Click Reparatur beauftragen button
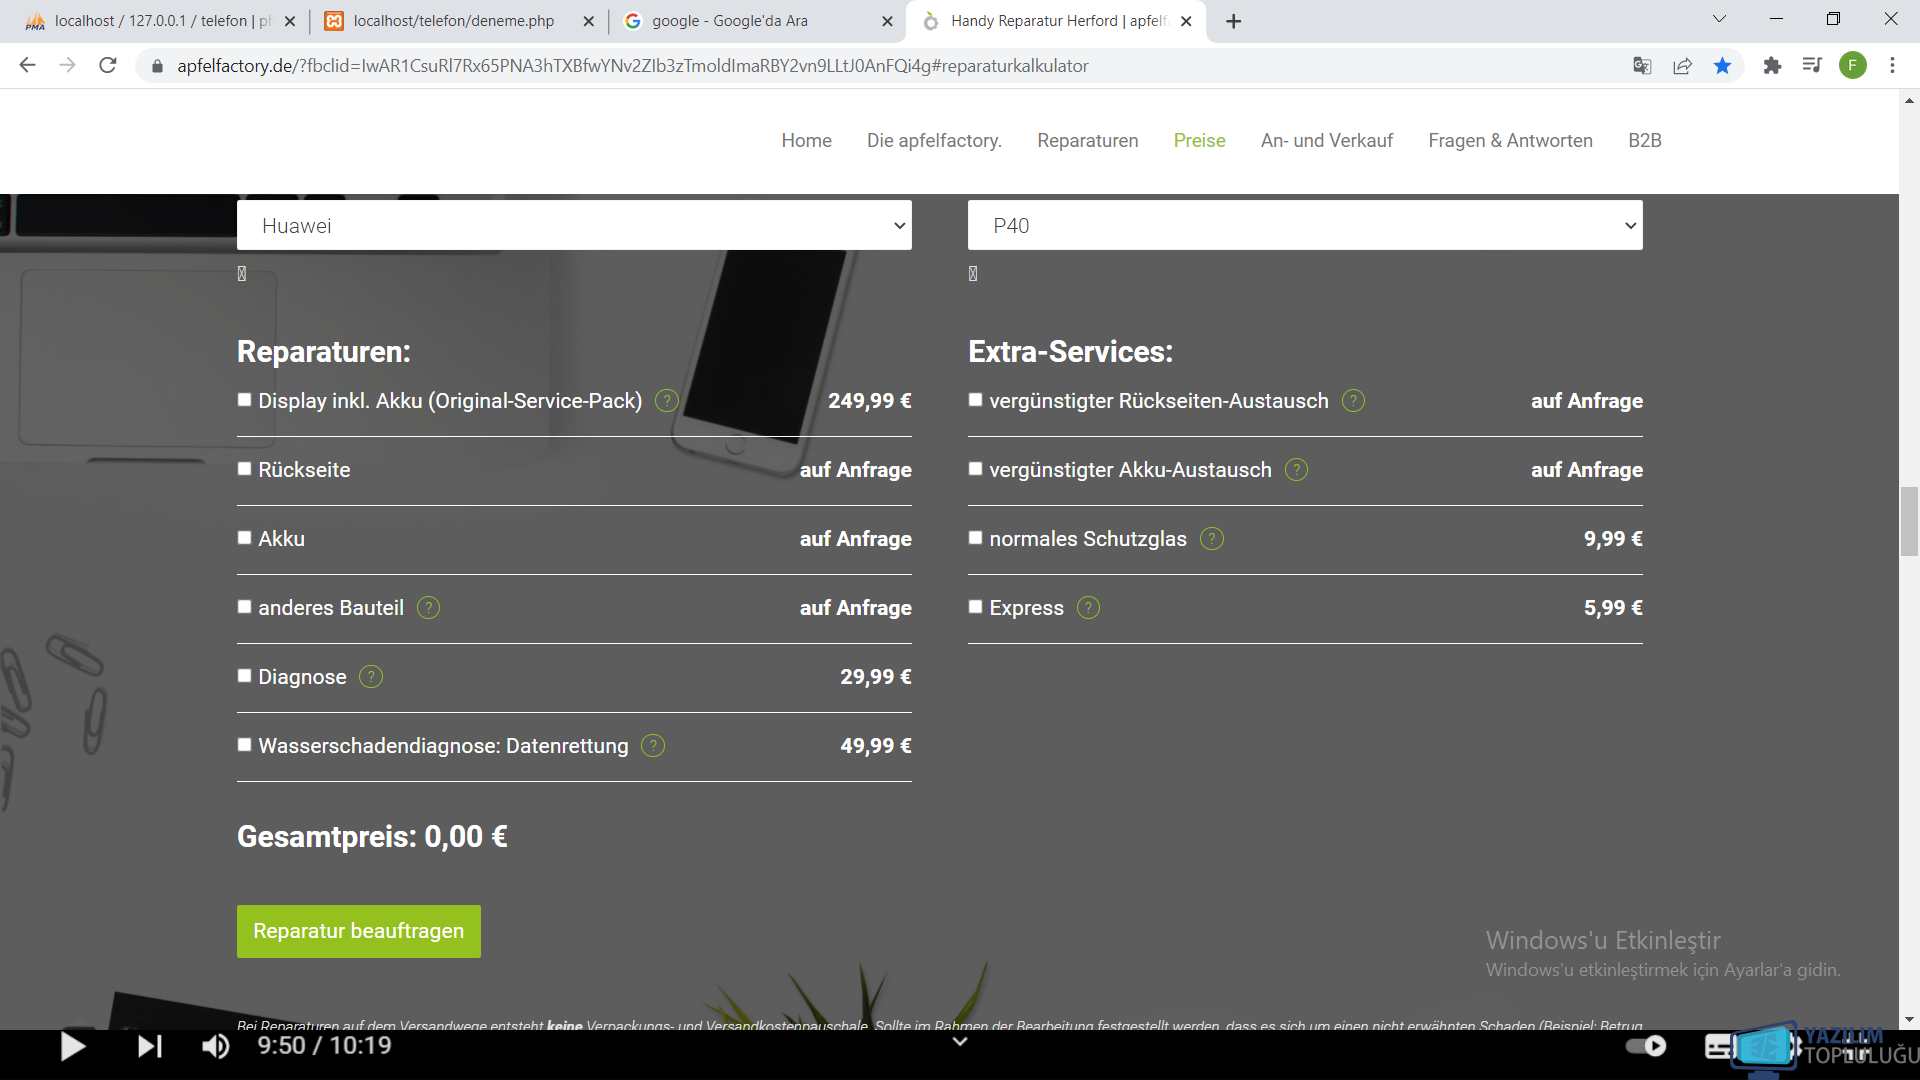The image size is (1920, 1080). click(358, 931)
